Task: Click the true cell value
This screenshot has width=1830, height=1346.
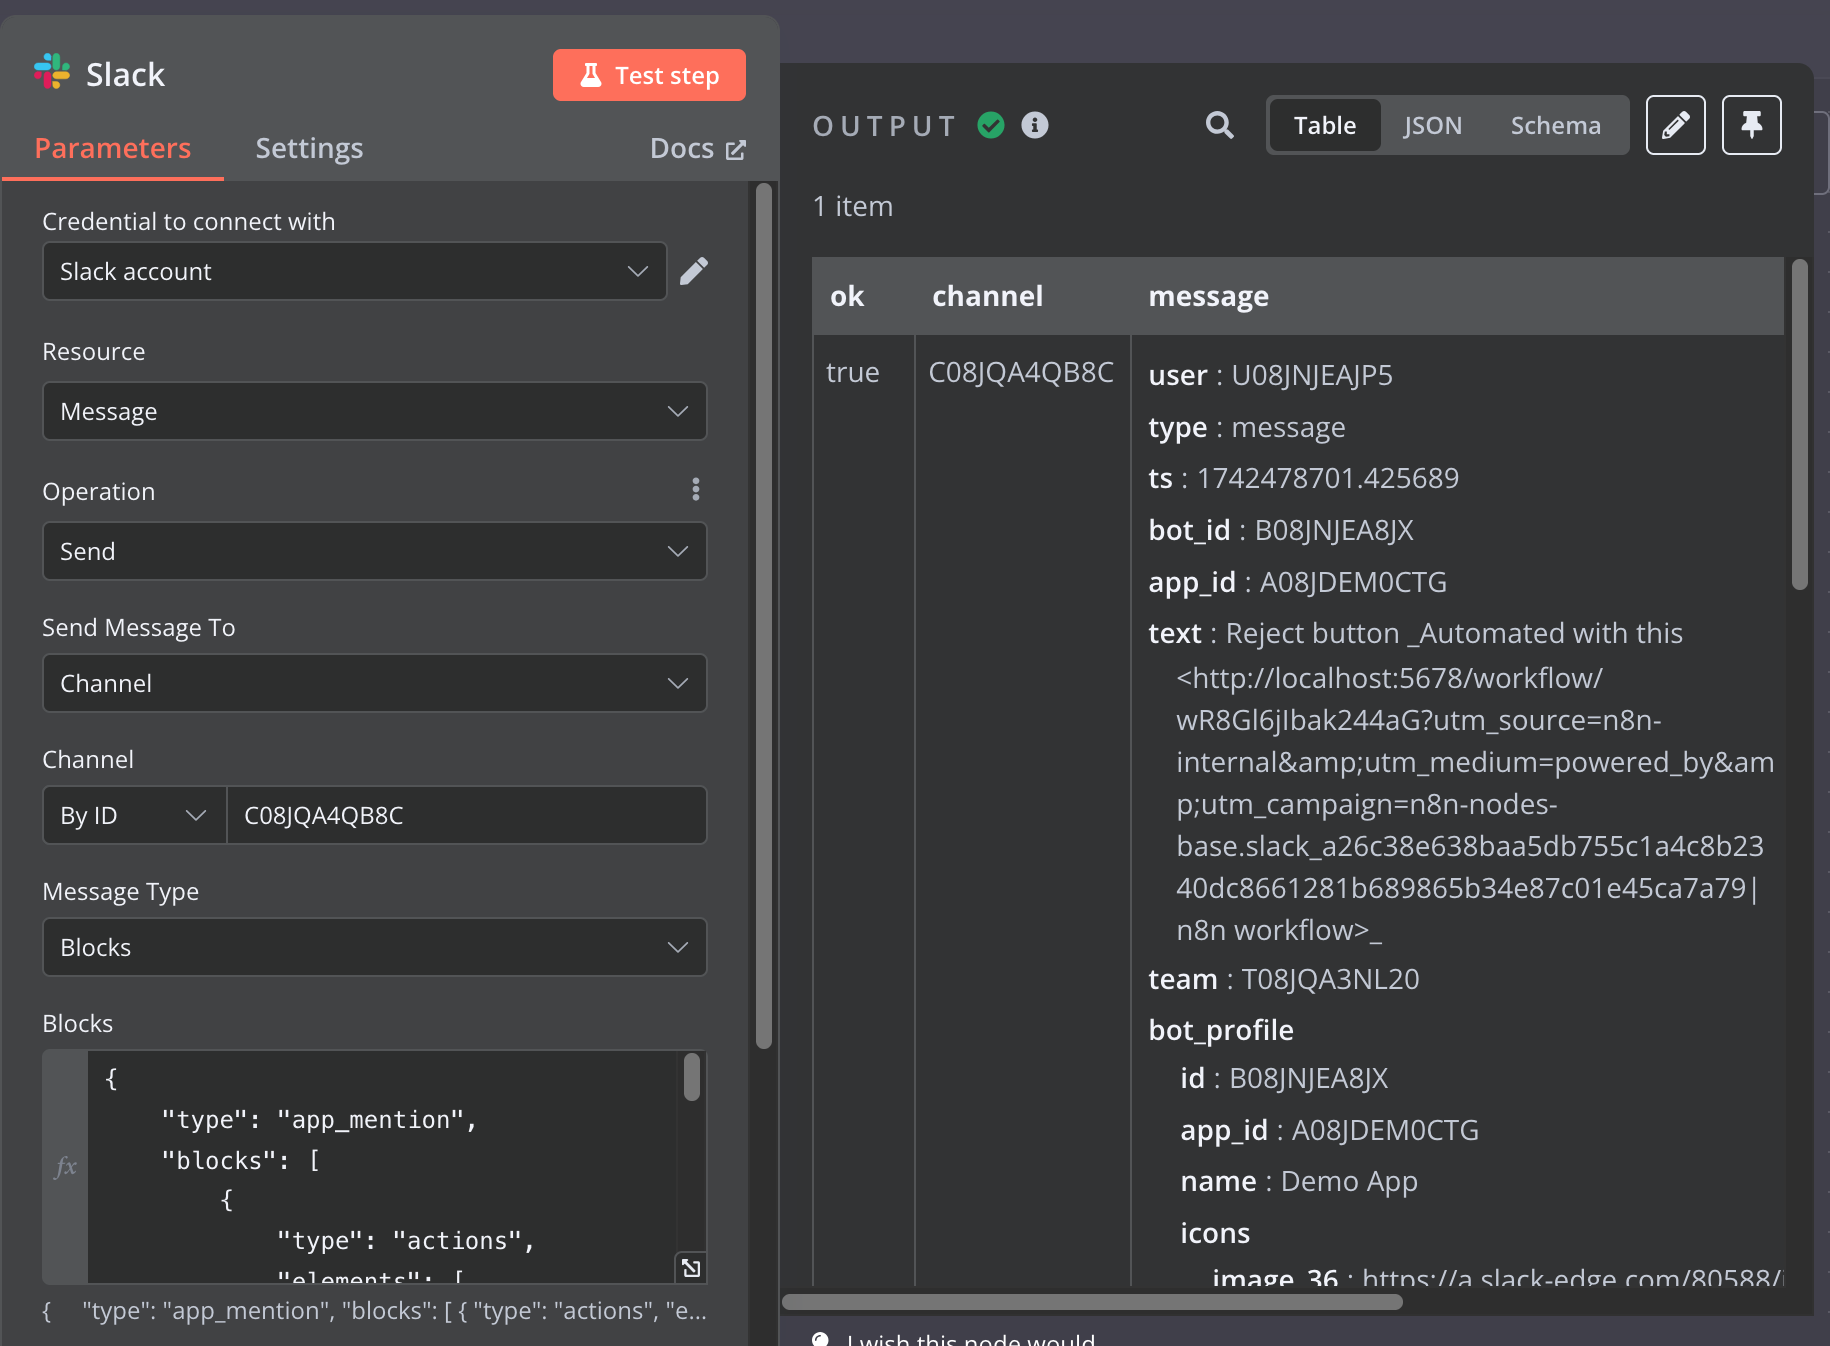Action: tap(852, 372)
